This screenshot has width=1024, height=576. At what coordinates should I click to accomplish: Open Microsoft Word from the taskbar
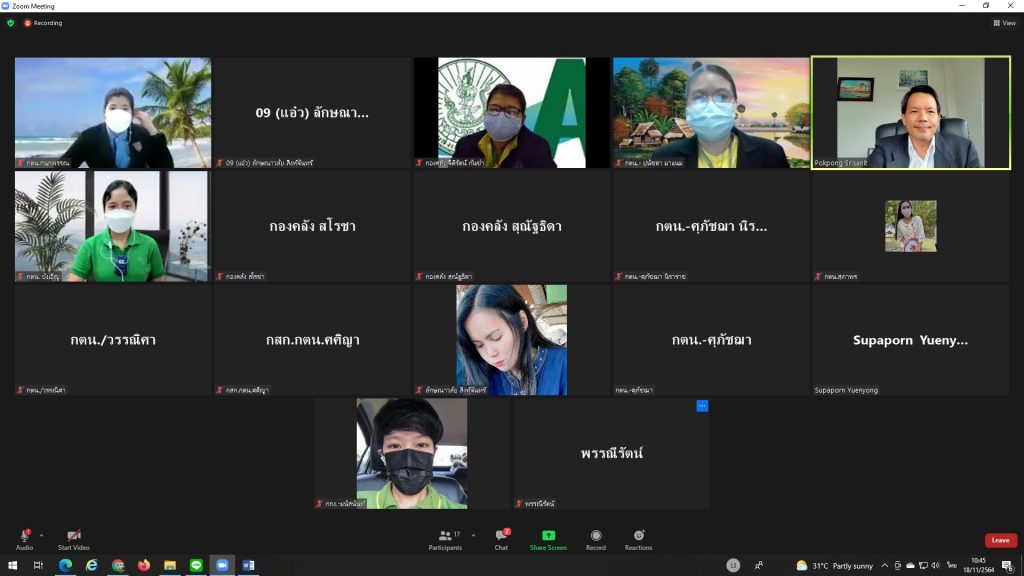248,566
